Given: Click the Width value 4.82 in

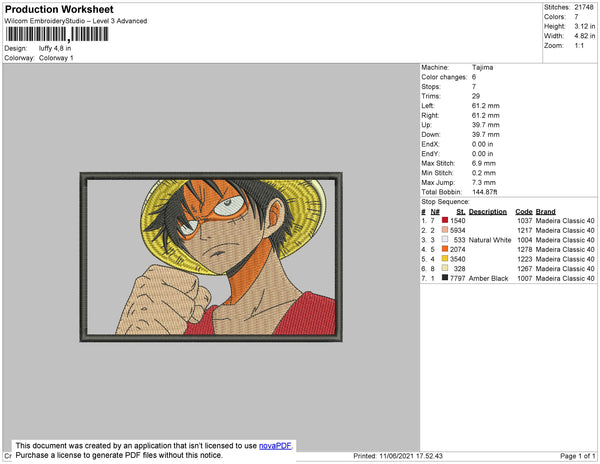Looking at the screenshot, I should (x=585, y=36).
